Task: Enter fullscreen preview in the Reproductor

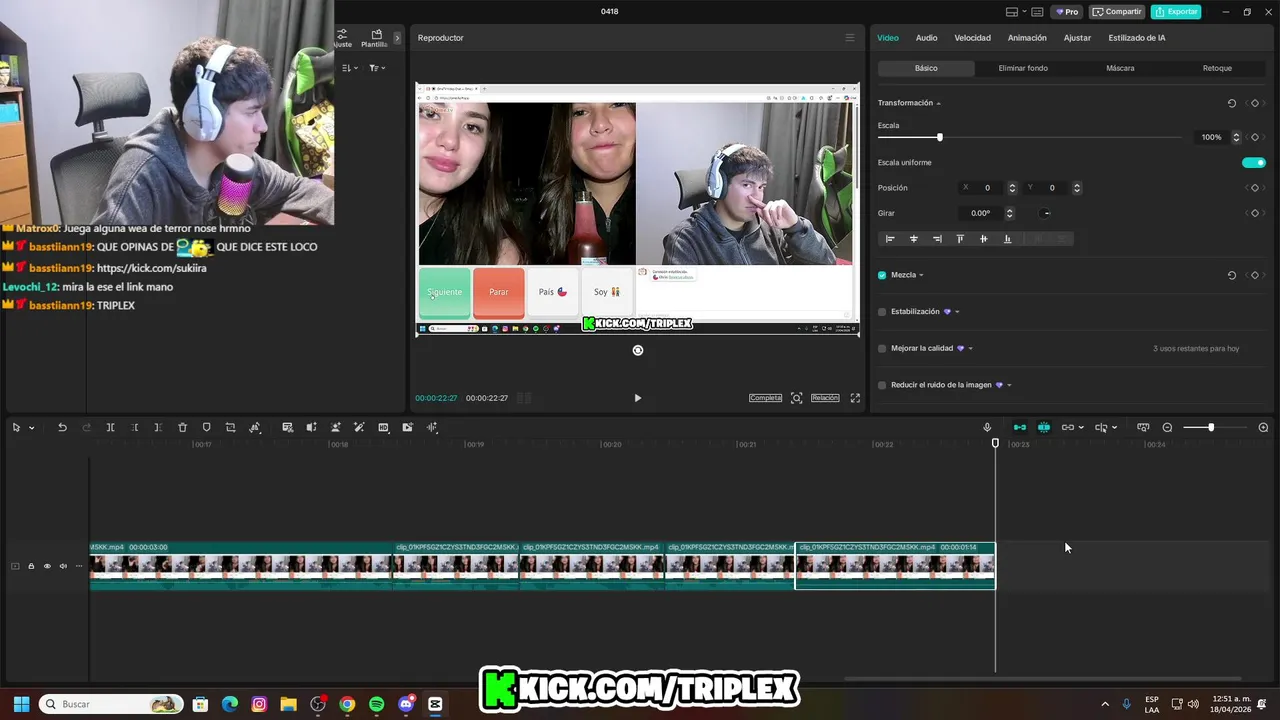Action: 855,398
